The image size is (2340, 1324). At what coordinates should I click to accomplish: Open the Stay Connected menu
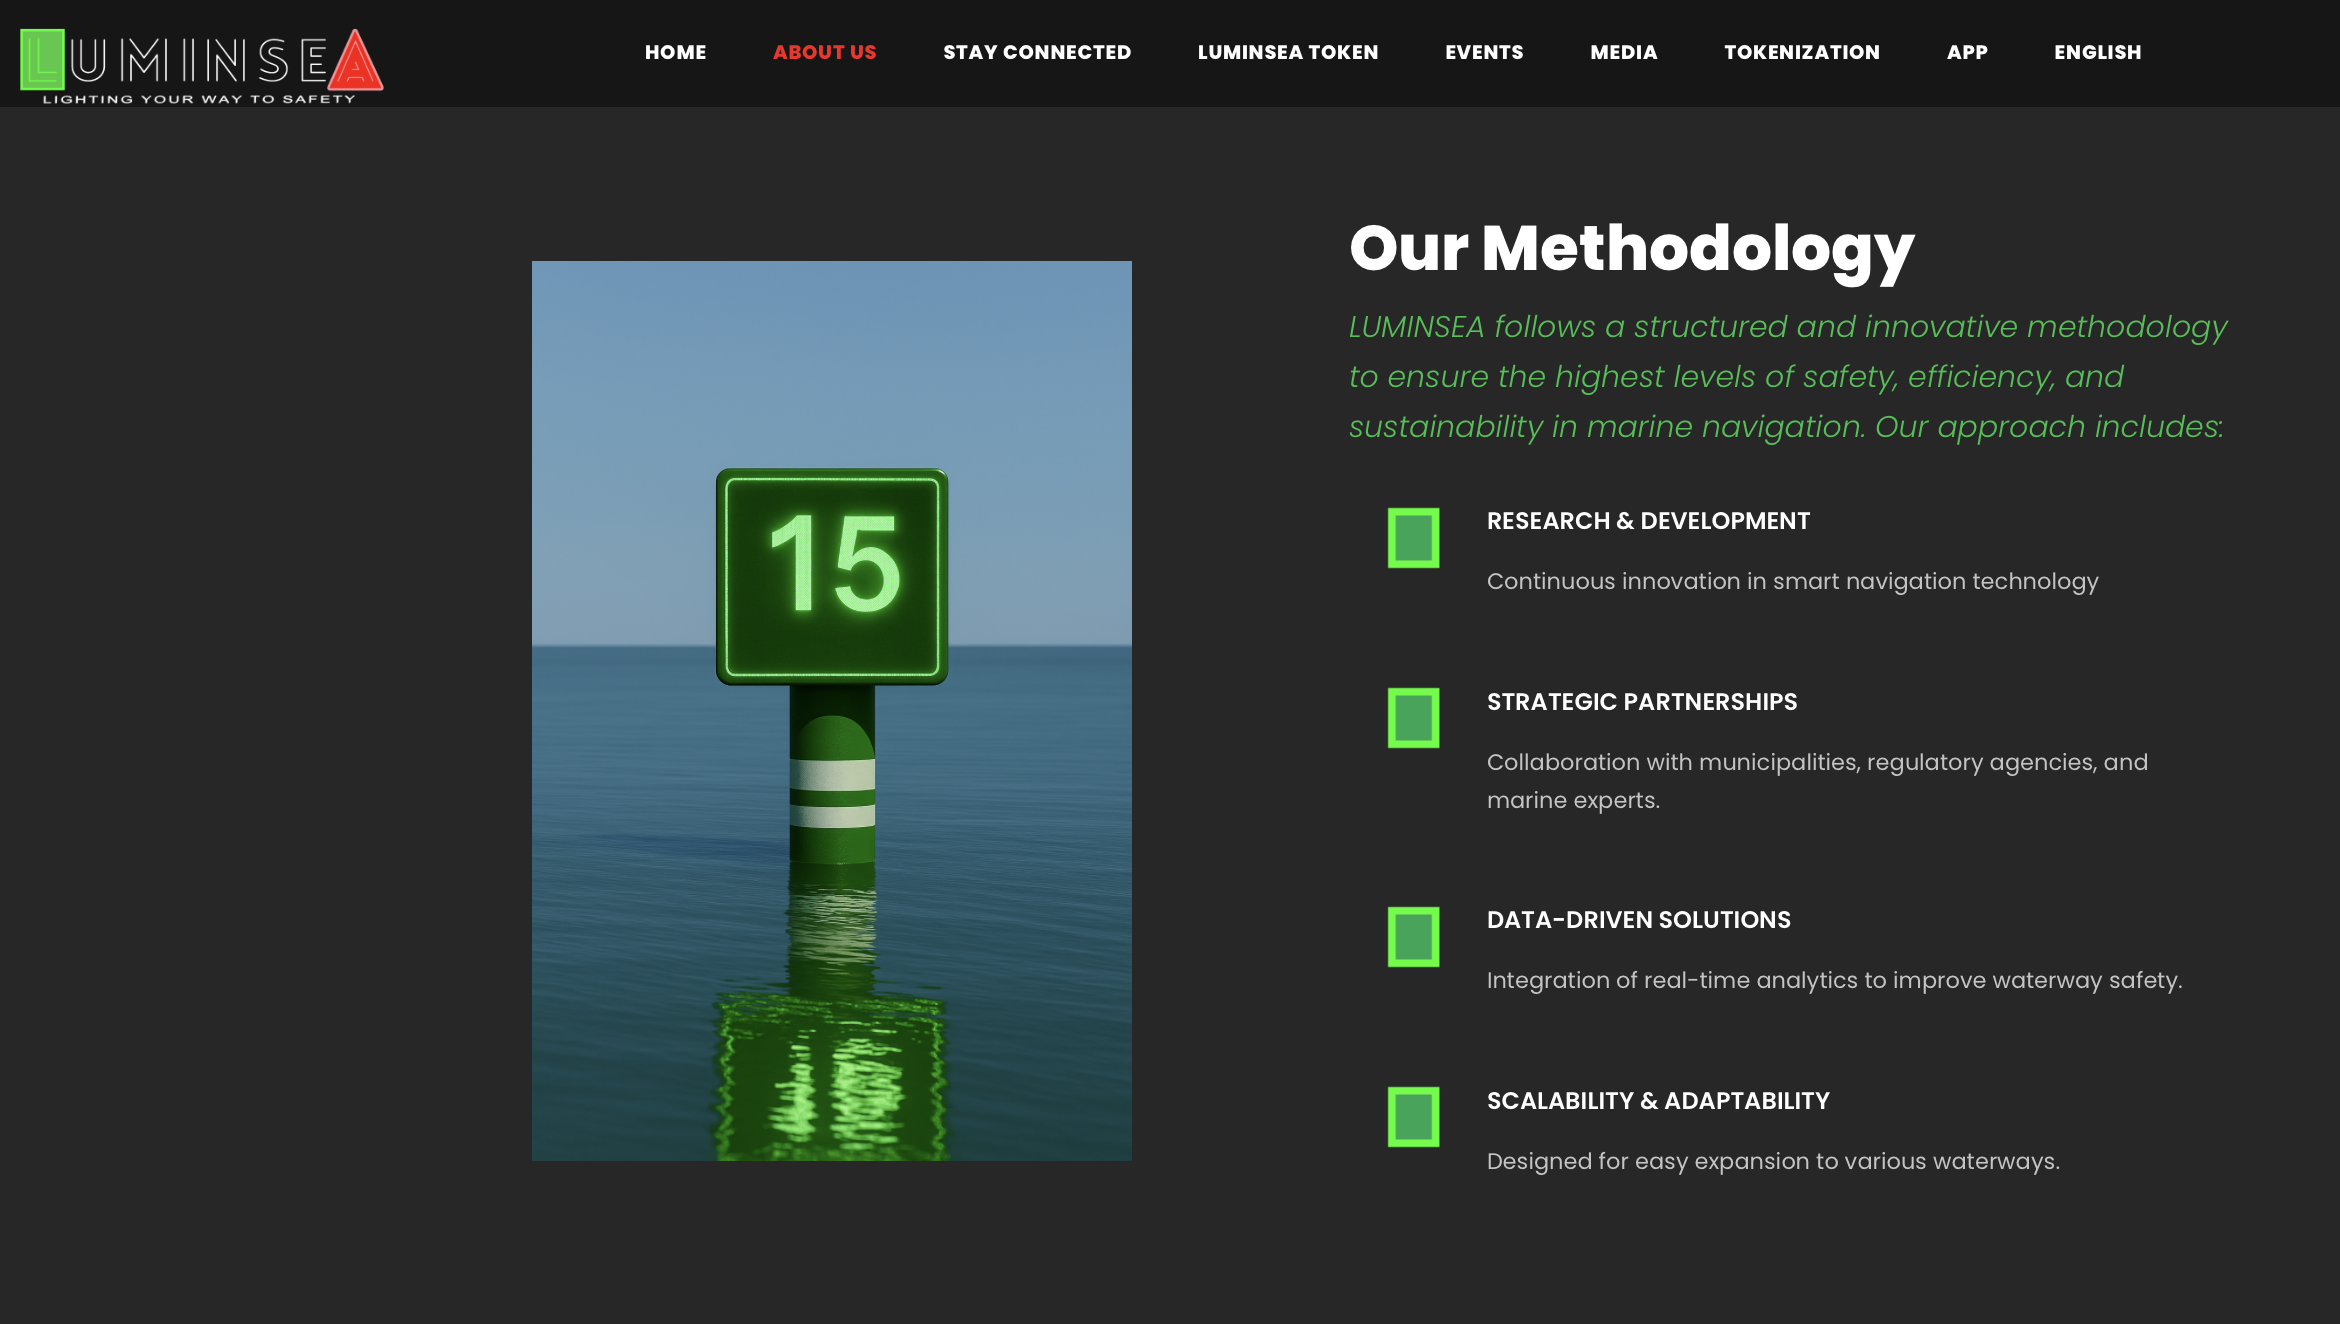(1036, 52)
